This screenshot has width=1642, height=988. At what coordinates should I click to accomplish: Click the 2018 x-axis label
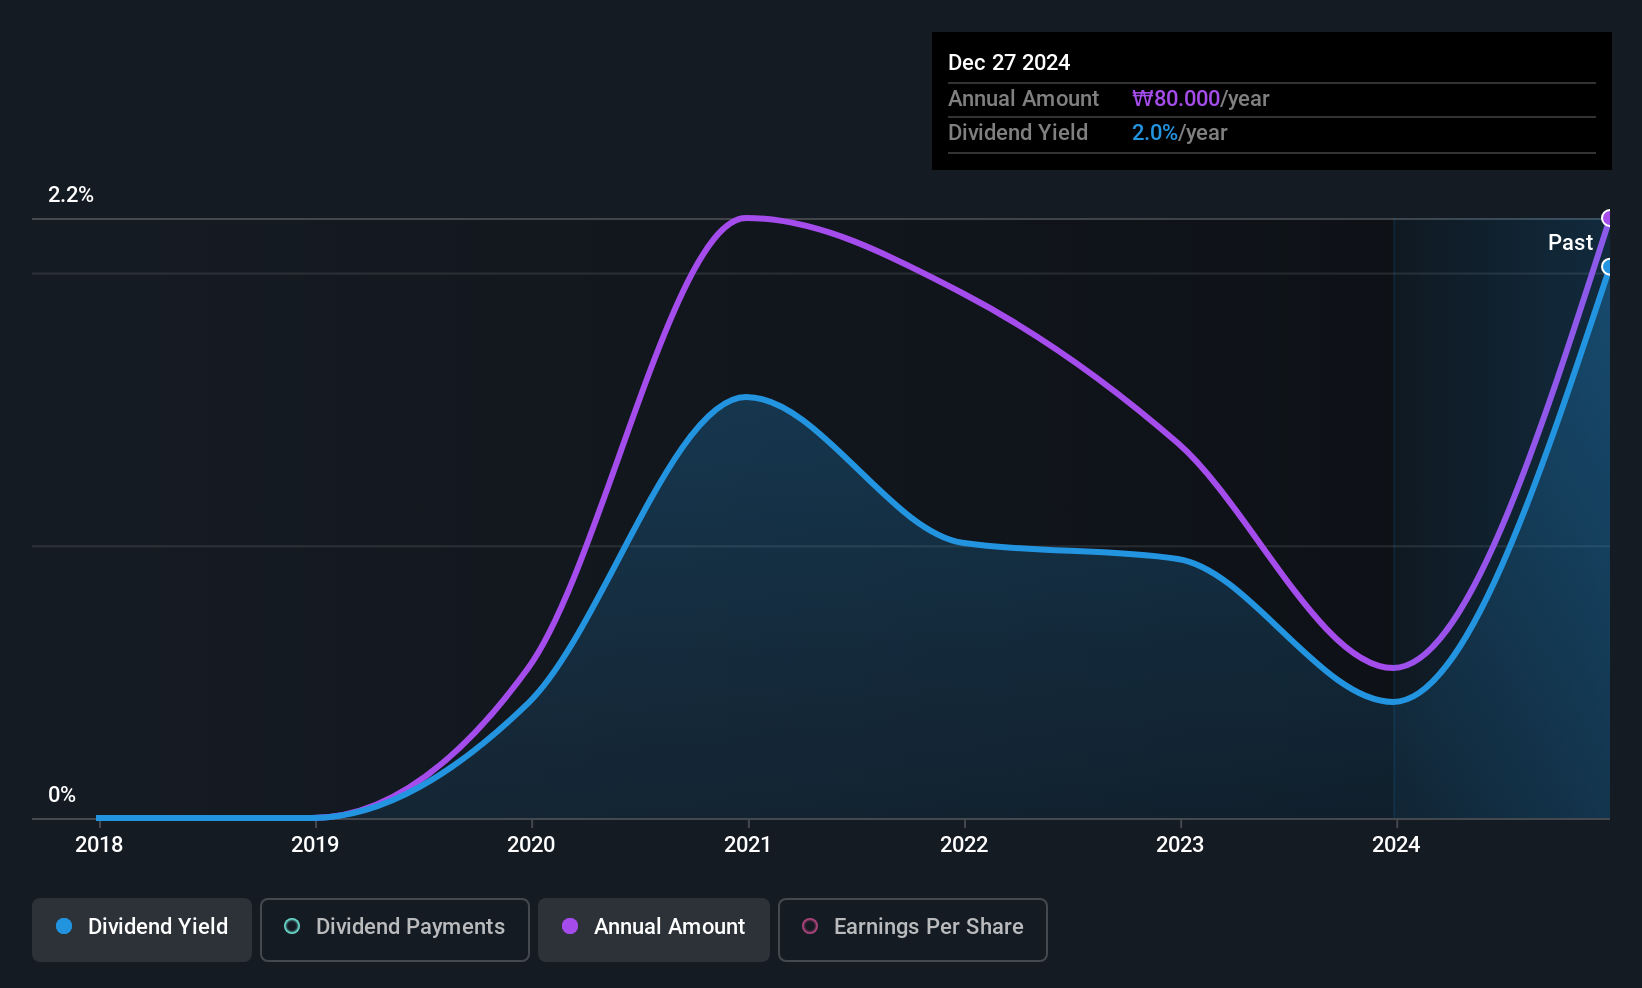(x=99, y=845)
